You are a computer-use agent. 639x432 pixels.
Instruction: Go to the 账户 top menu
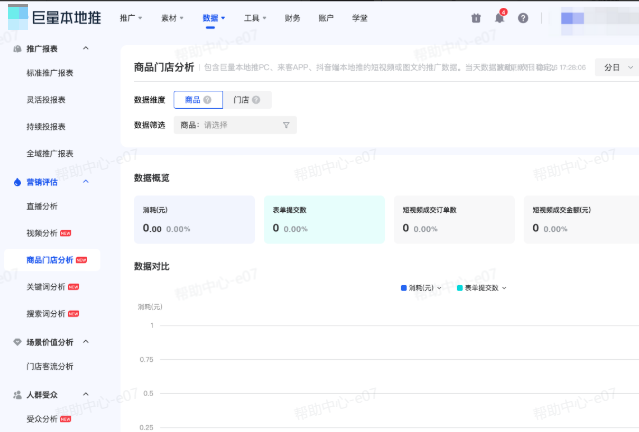click(326, 18)
